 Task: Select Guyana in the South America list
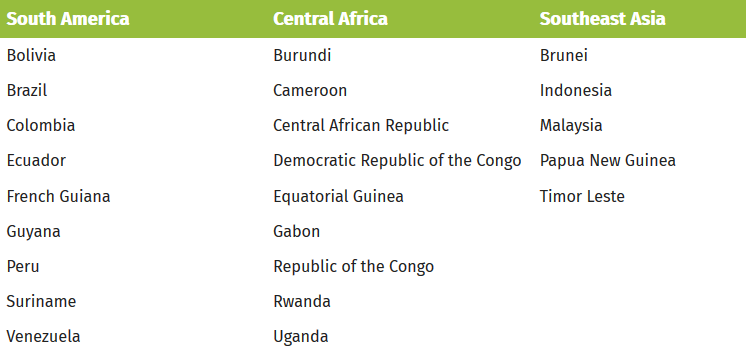tap(33, 232)
